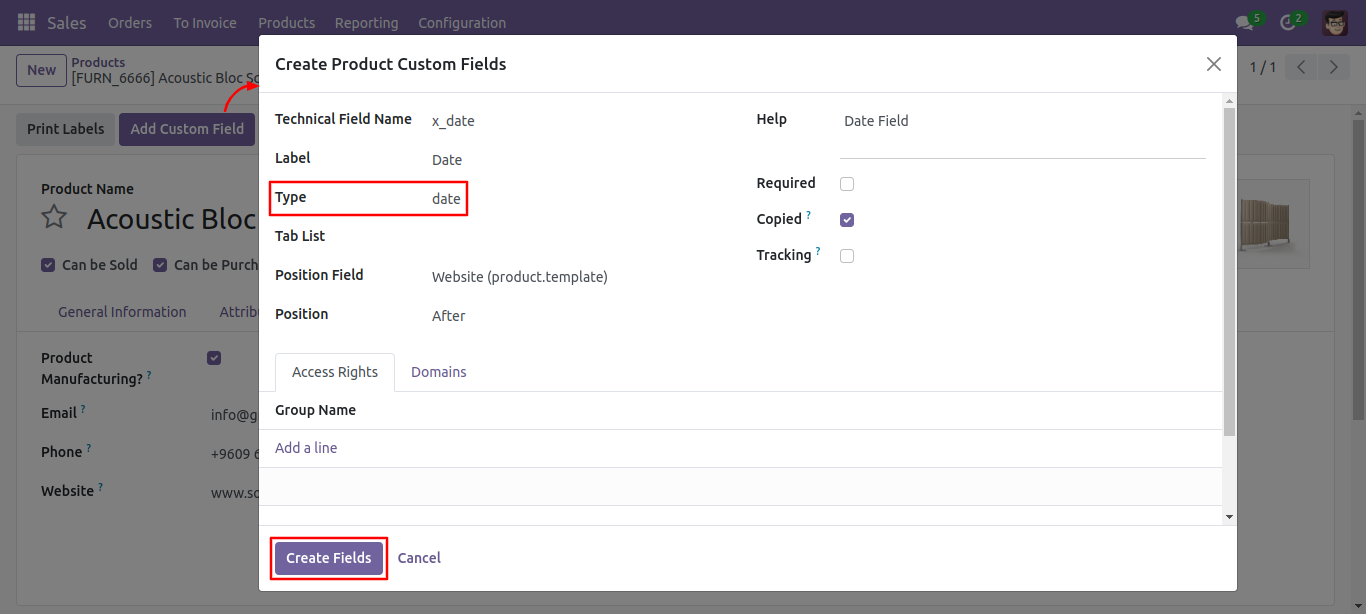Click Add a line link
Viewport: 1366px width, 614px height.
pos(306,448)
